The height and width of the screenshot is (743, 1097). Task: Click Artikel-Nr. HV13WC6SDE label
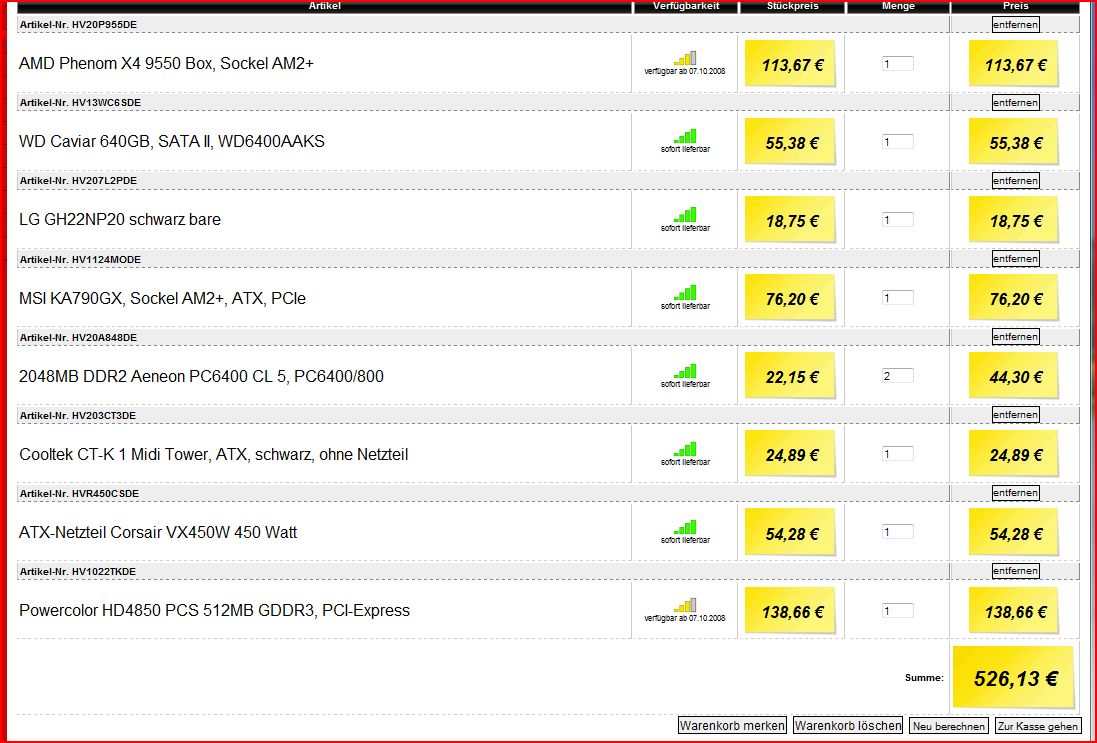click(80, 103)
